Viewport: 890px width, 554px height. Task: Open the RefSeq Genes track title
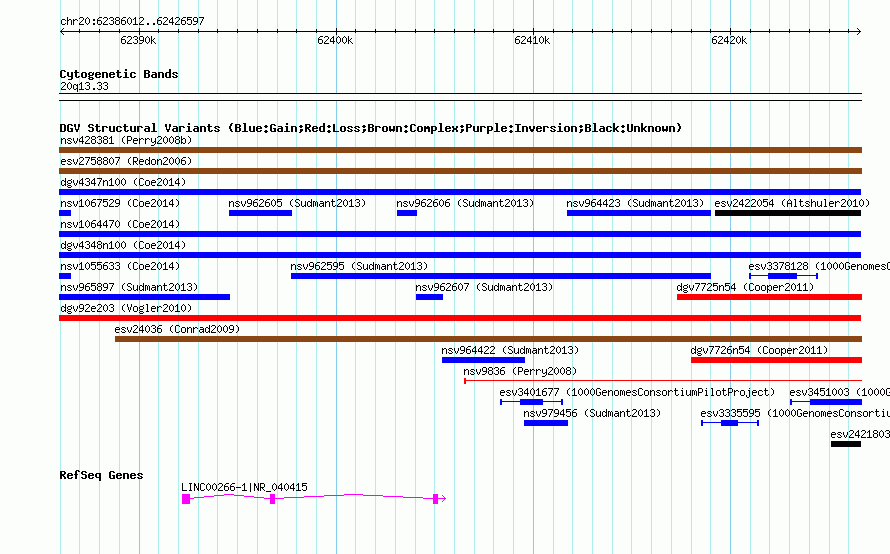(101, 475)
